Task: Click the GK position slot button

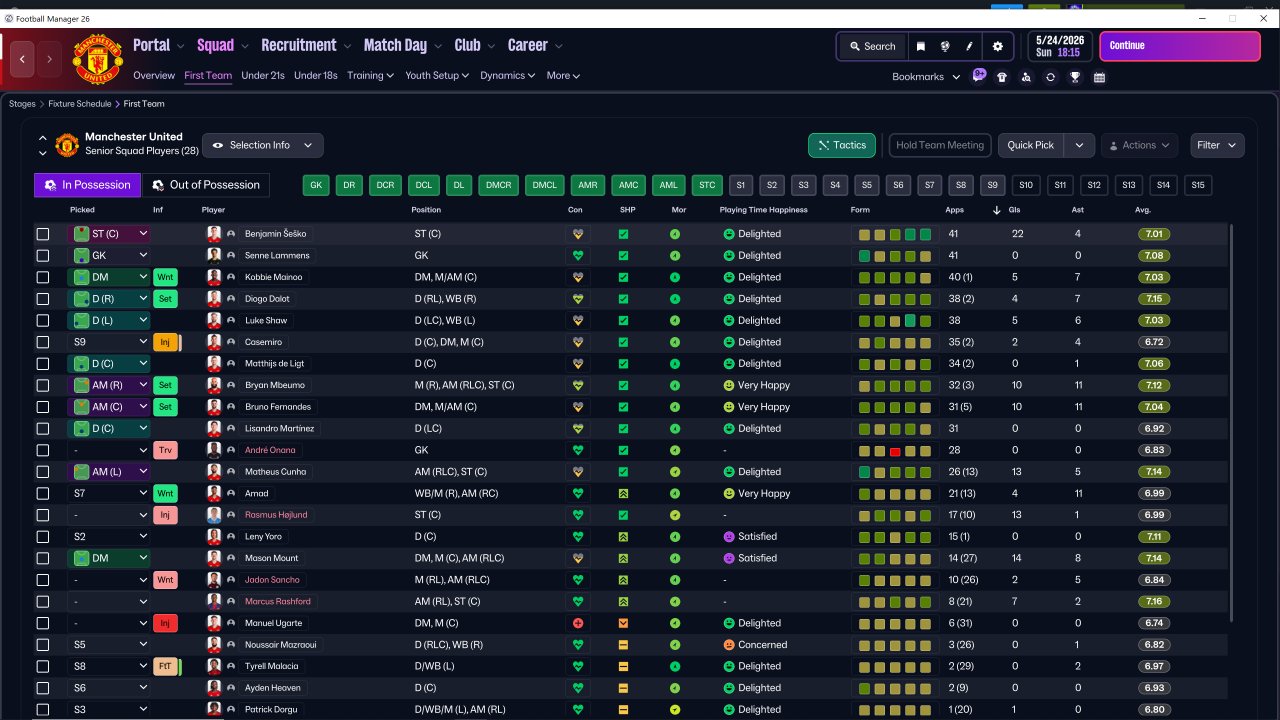Action: point(317,185)
